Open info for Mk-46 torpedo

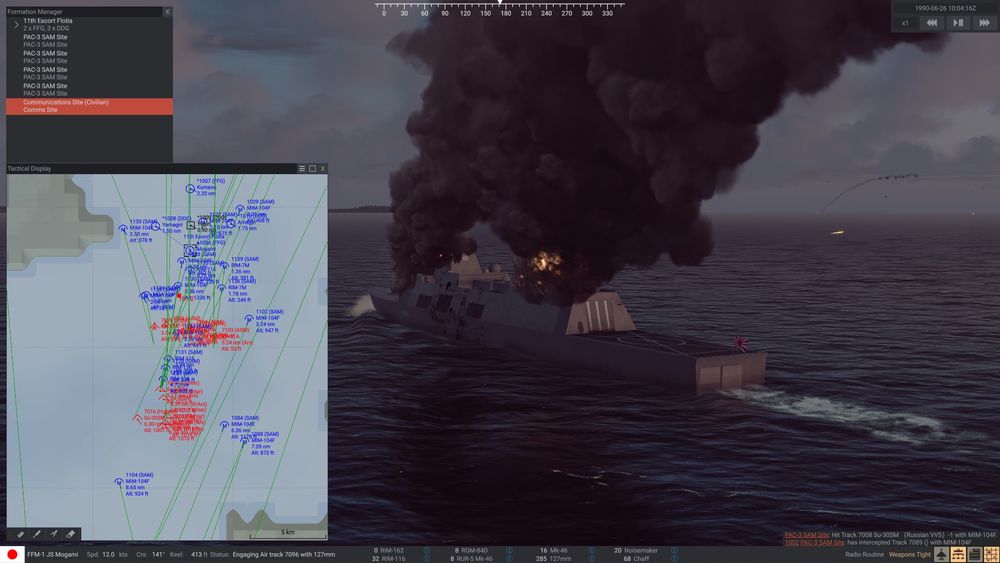(x=591, y=550)
